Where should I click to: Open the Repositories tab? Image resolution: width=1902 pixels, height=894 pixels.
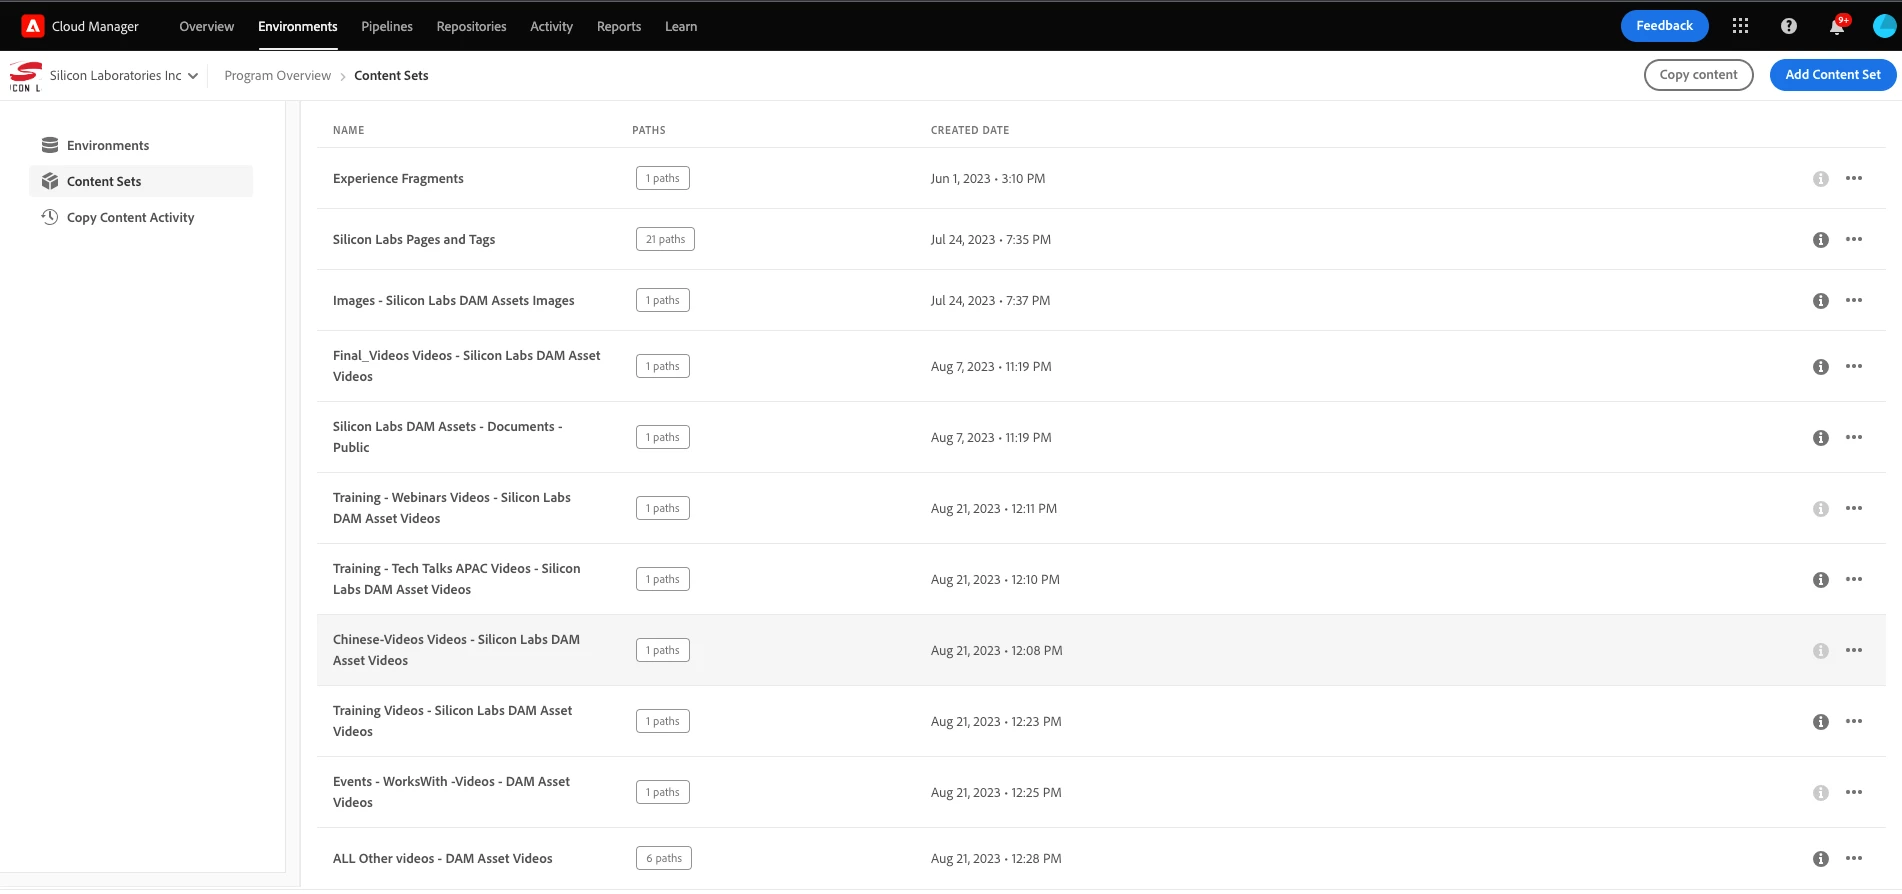471,27
